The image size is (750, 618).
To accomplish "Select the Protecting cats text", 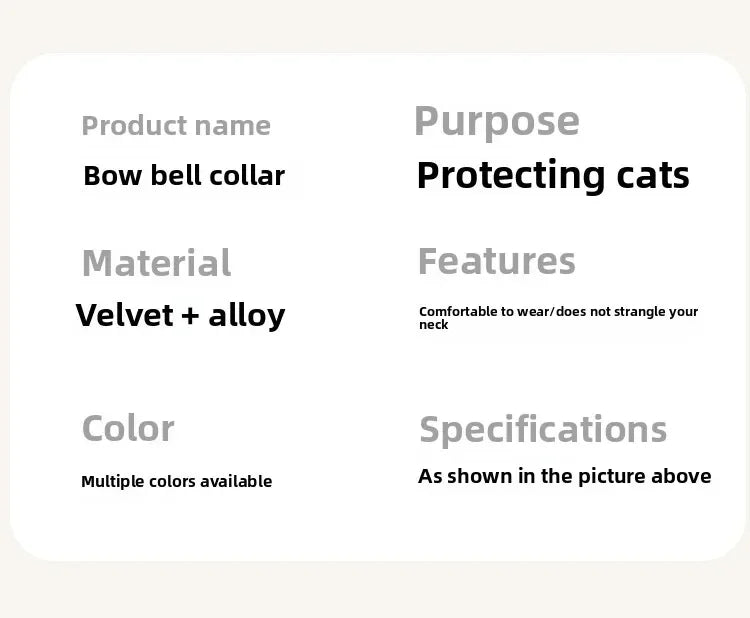I will (553, 176).
